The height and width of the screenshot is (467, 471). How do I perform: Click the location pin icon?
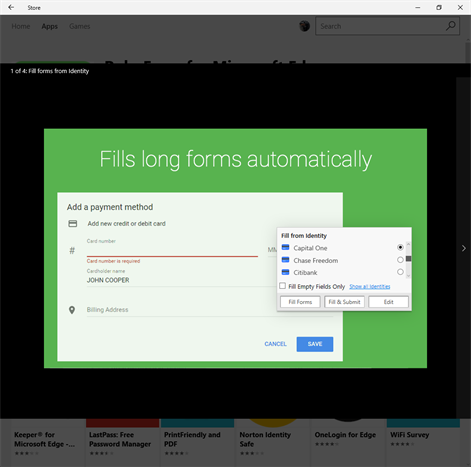[72, 310]
